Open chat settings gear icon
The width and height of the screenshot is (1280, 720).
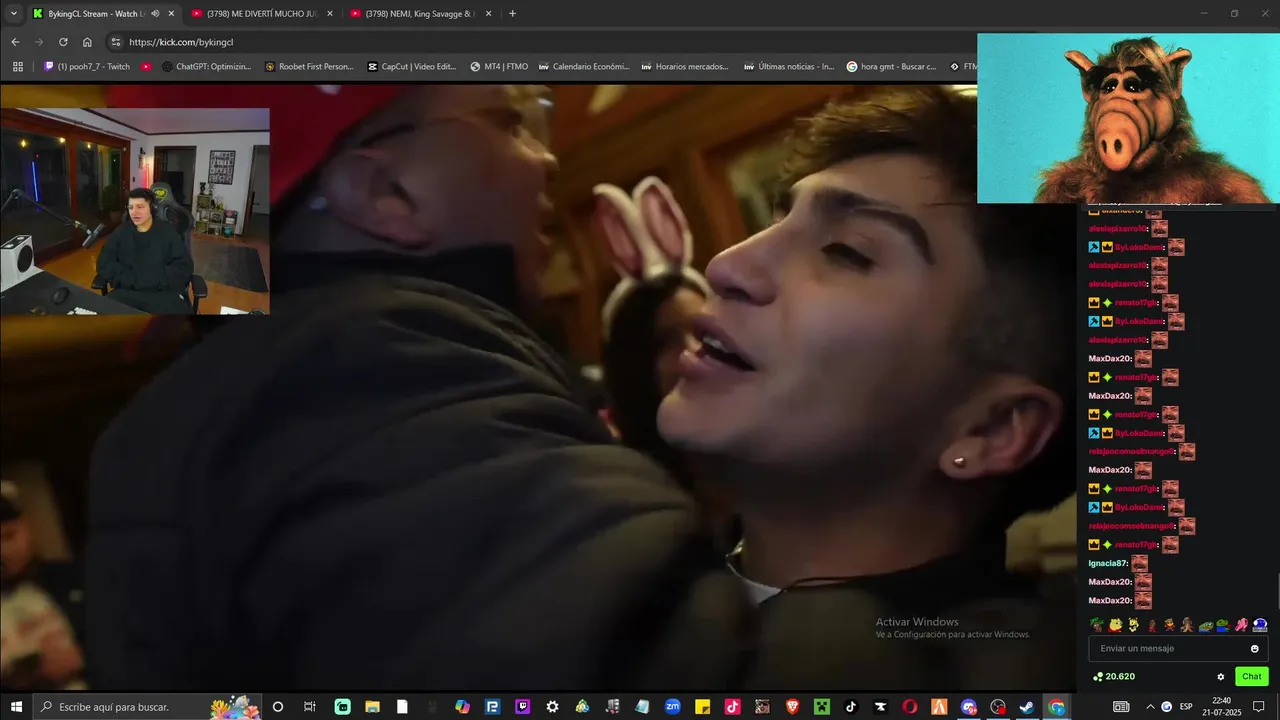[1220, 677]
